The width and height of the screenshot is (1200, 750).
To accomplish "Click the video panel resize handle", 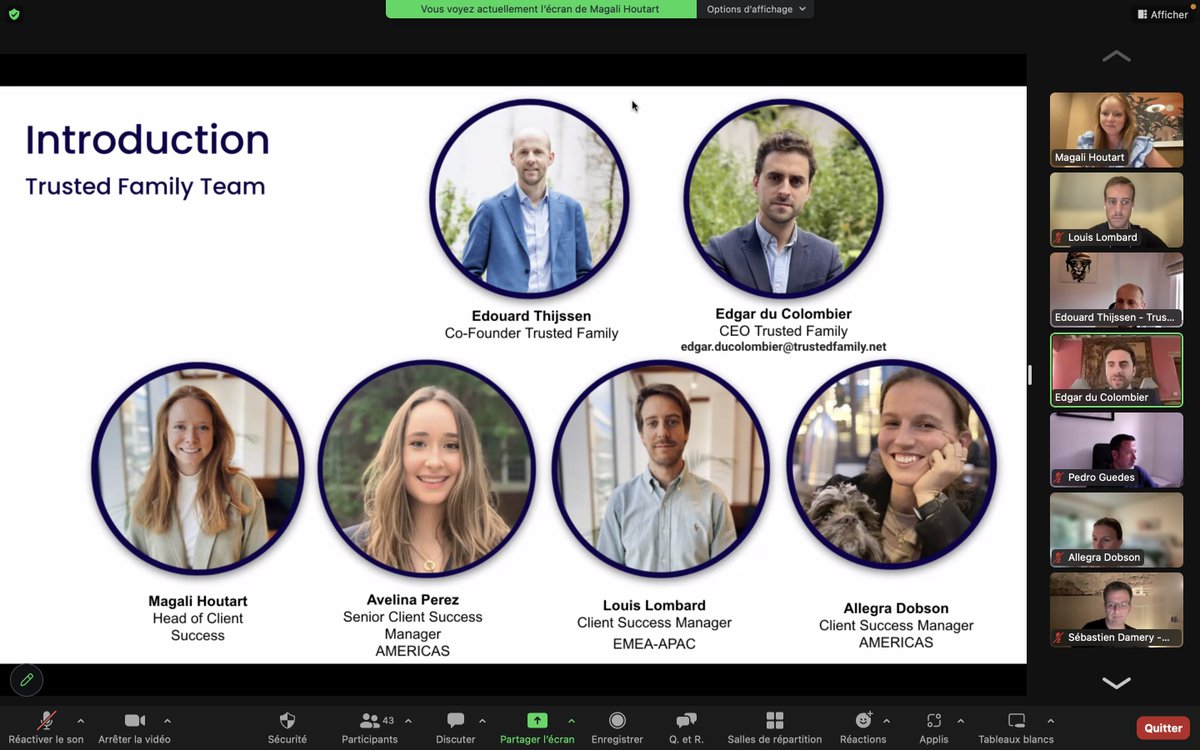I will point(1030,375).
